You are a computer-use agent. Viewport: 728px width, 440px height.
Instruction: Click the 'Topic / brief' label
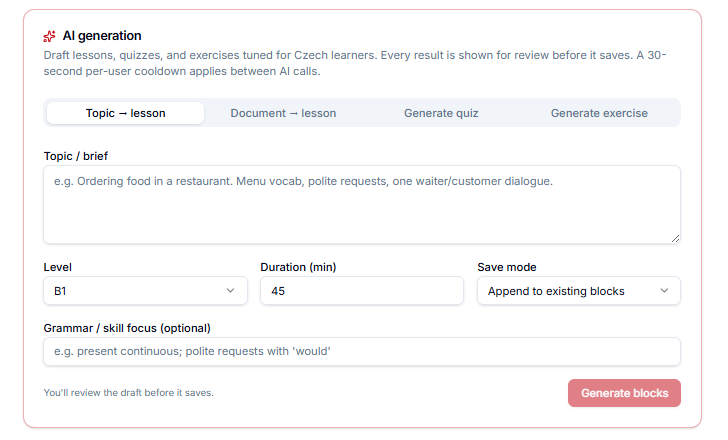tap(76, 156)
